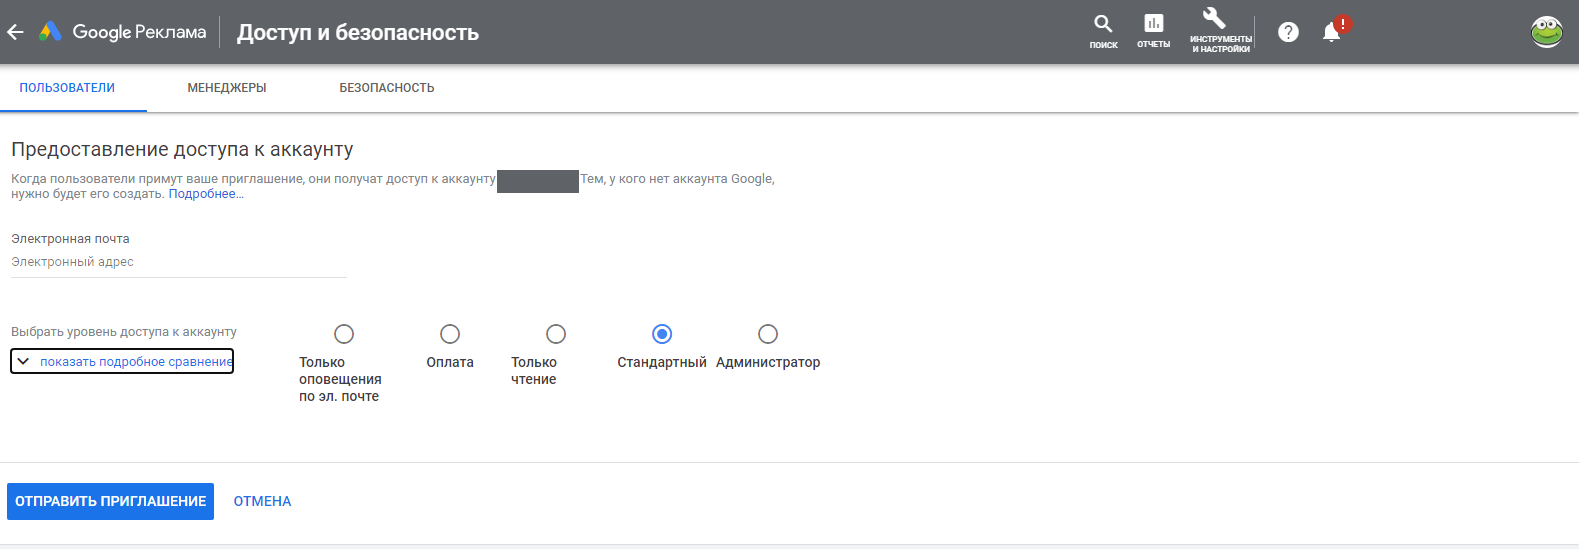This screenshot has height=549, width=1579.
Task: Click the 'Отмена' button
Action: point(262,501)
